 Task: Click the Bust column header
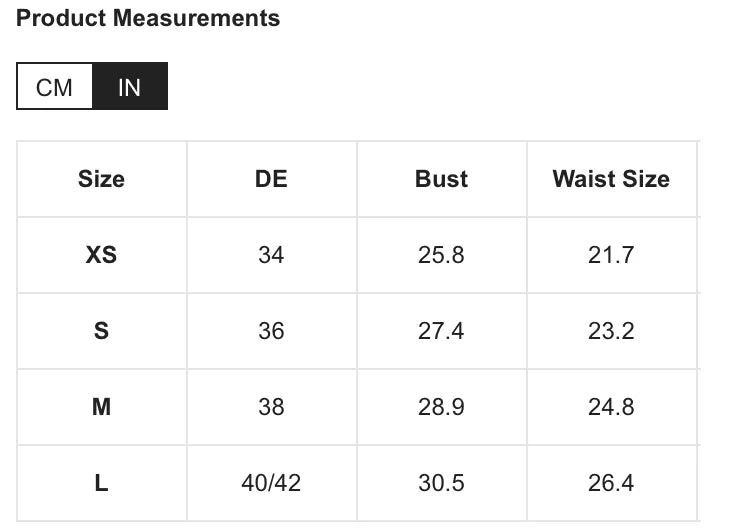click(x=441, y=179)
